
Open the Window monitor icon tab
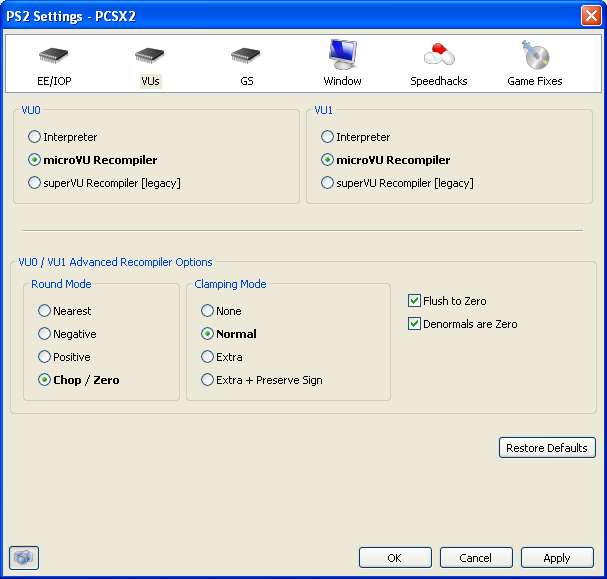pyautogui.click(x=343, y=54)
